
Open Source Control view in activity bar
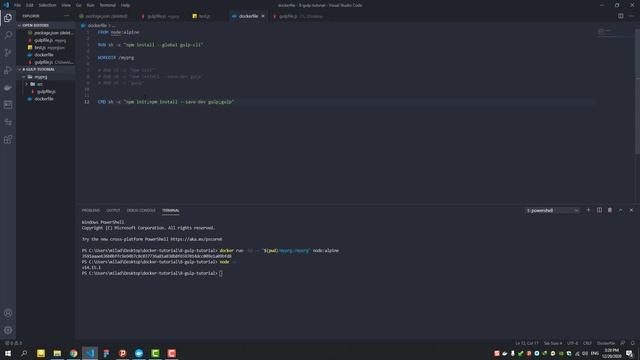point(8,53)
